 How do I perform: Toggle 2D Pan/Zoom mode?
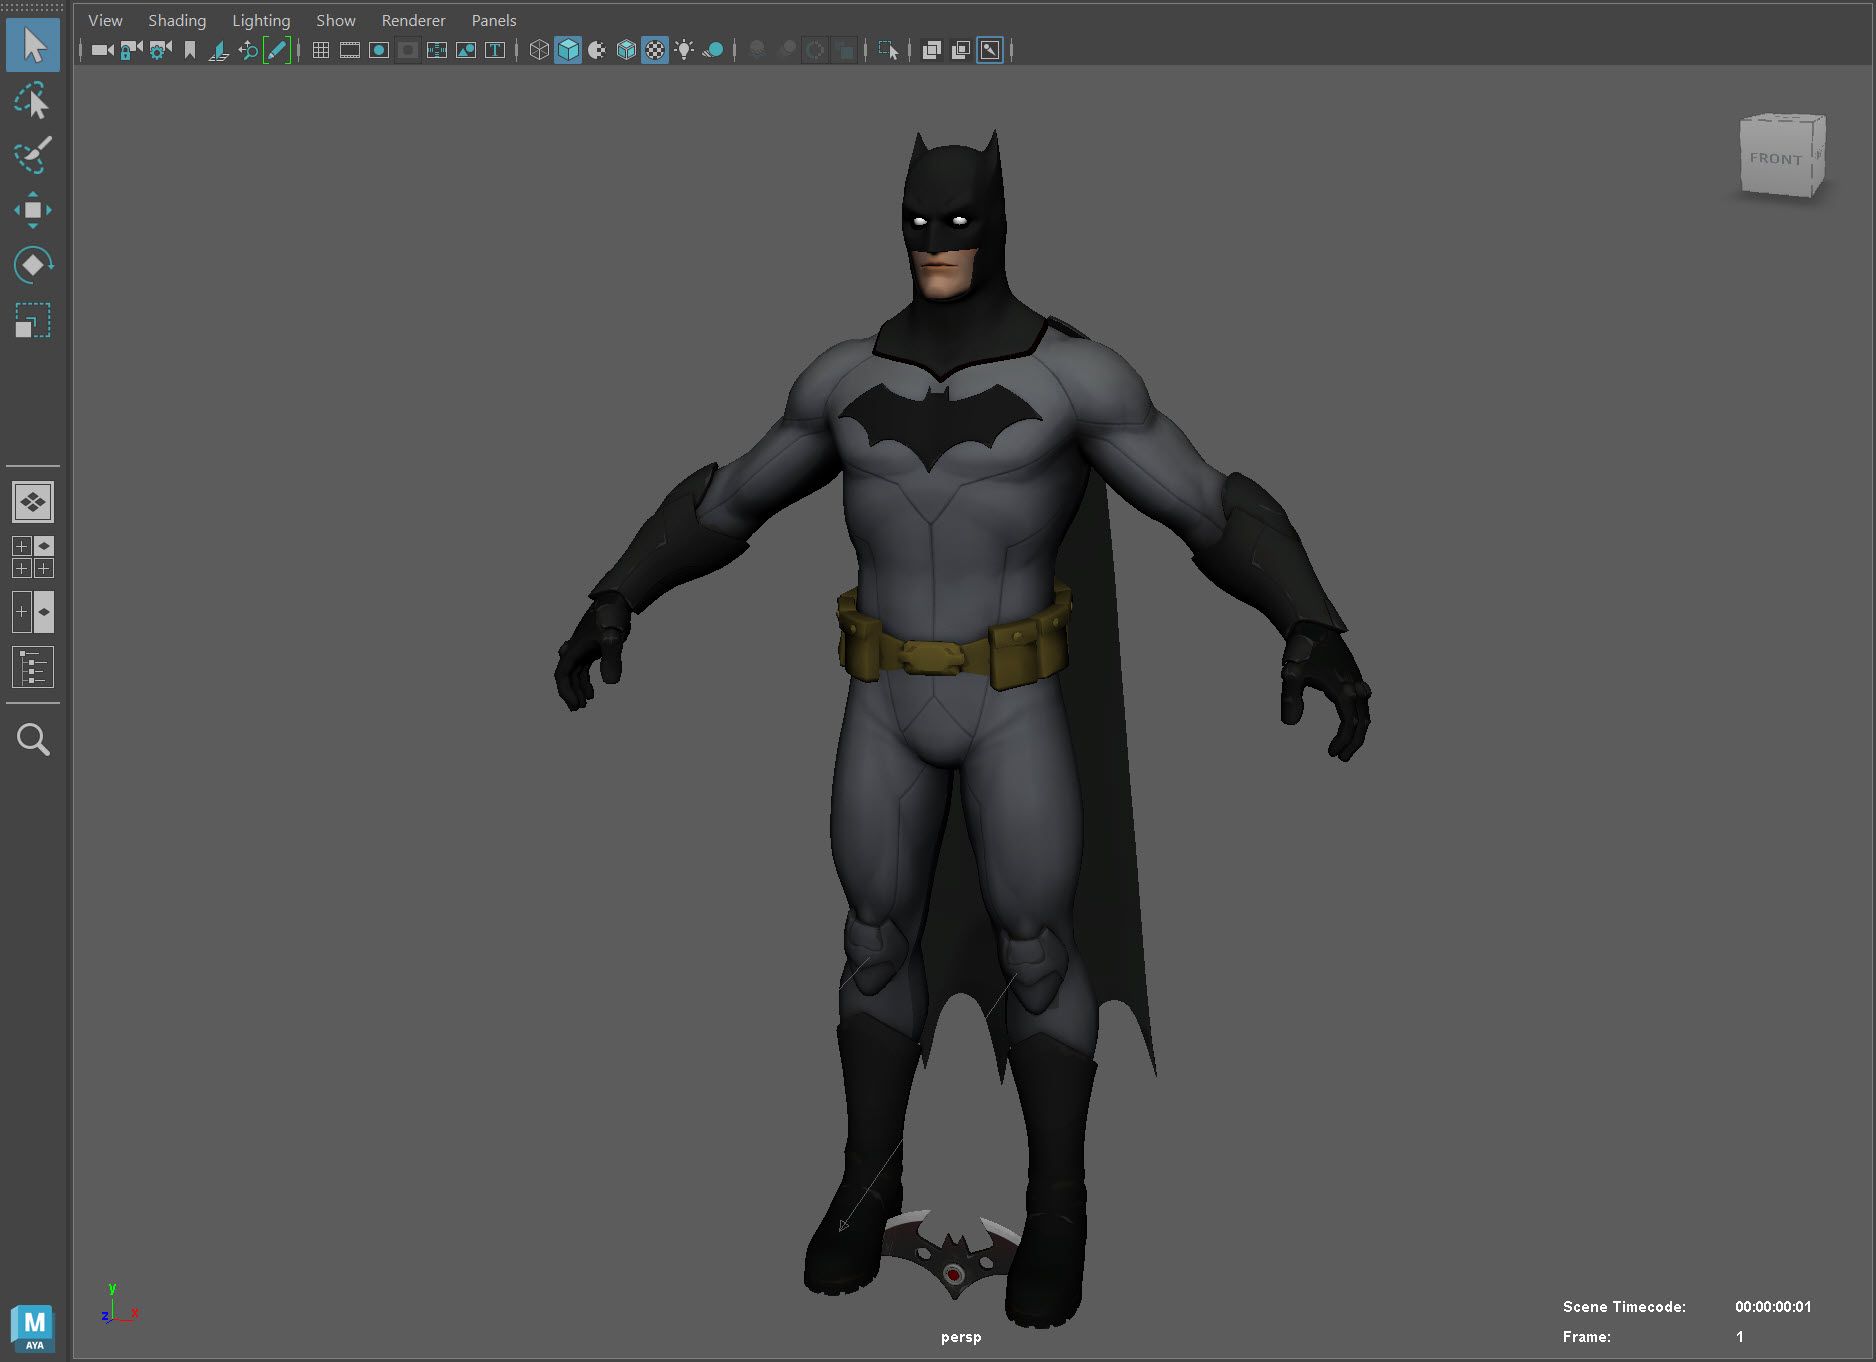coord(247,50)
